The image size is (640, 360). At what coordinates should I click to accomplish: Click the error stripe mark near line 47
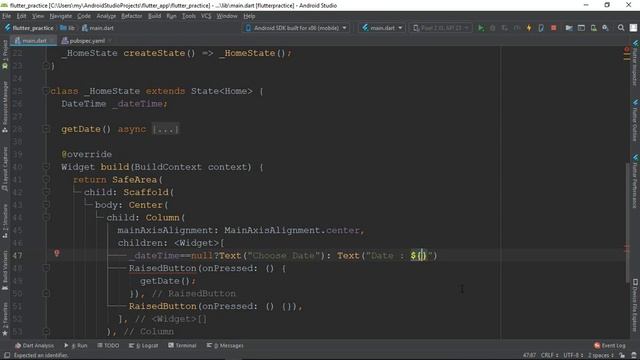coord(627,248)
